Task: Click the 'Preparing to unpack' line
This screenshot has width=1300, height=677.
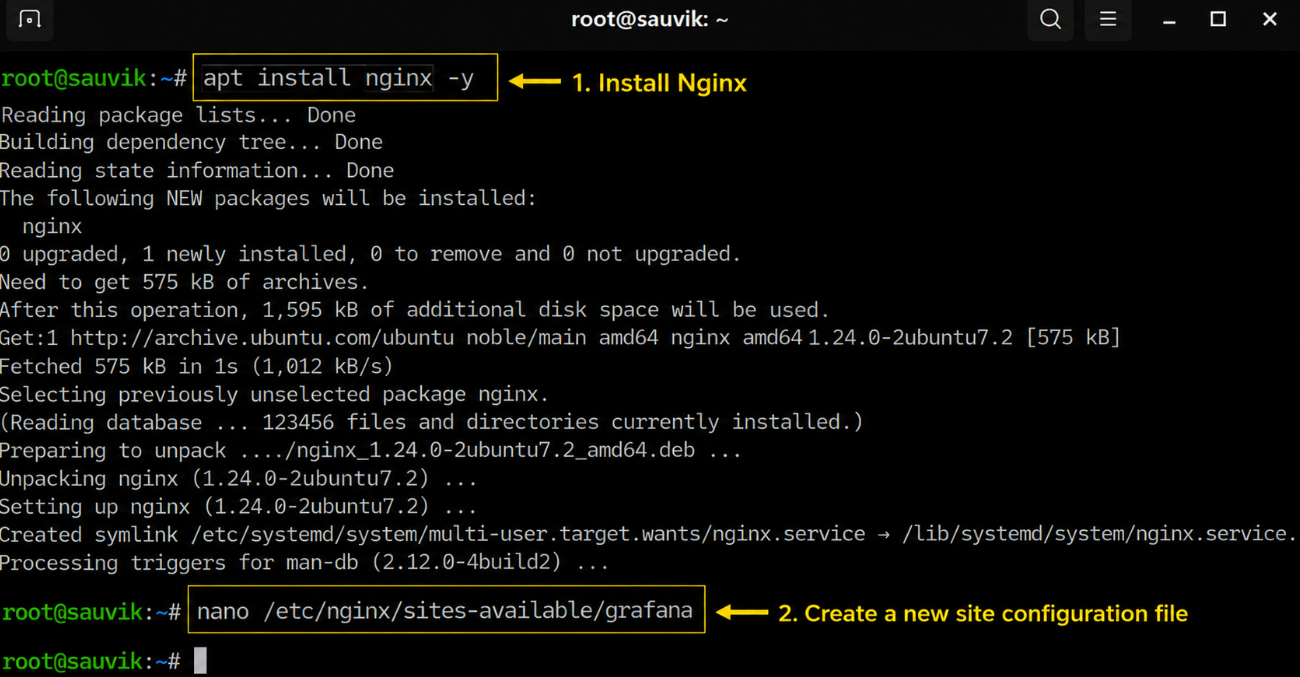Action: [371, 450]
